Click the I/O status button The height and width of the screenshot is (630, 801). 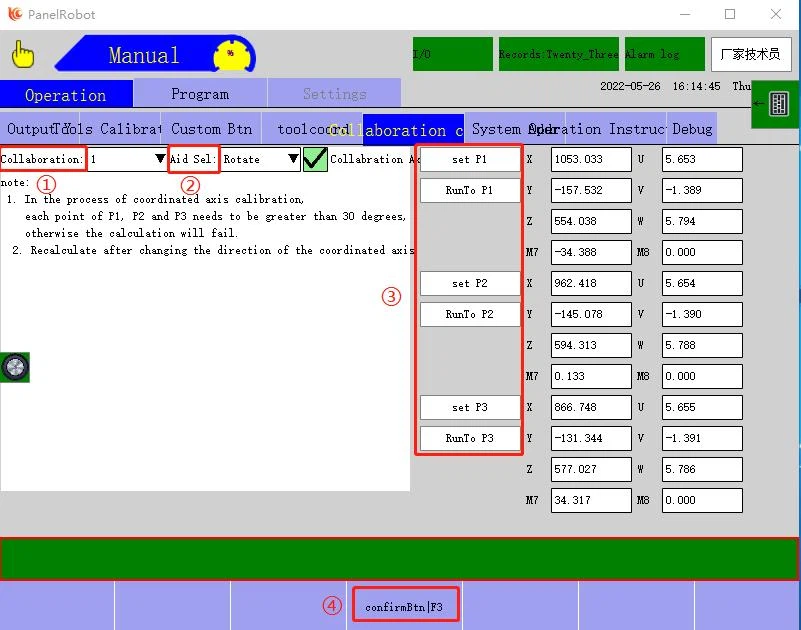452,54
